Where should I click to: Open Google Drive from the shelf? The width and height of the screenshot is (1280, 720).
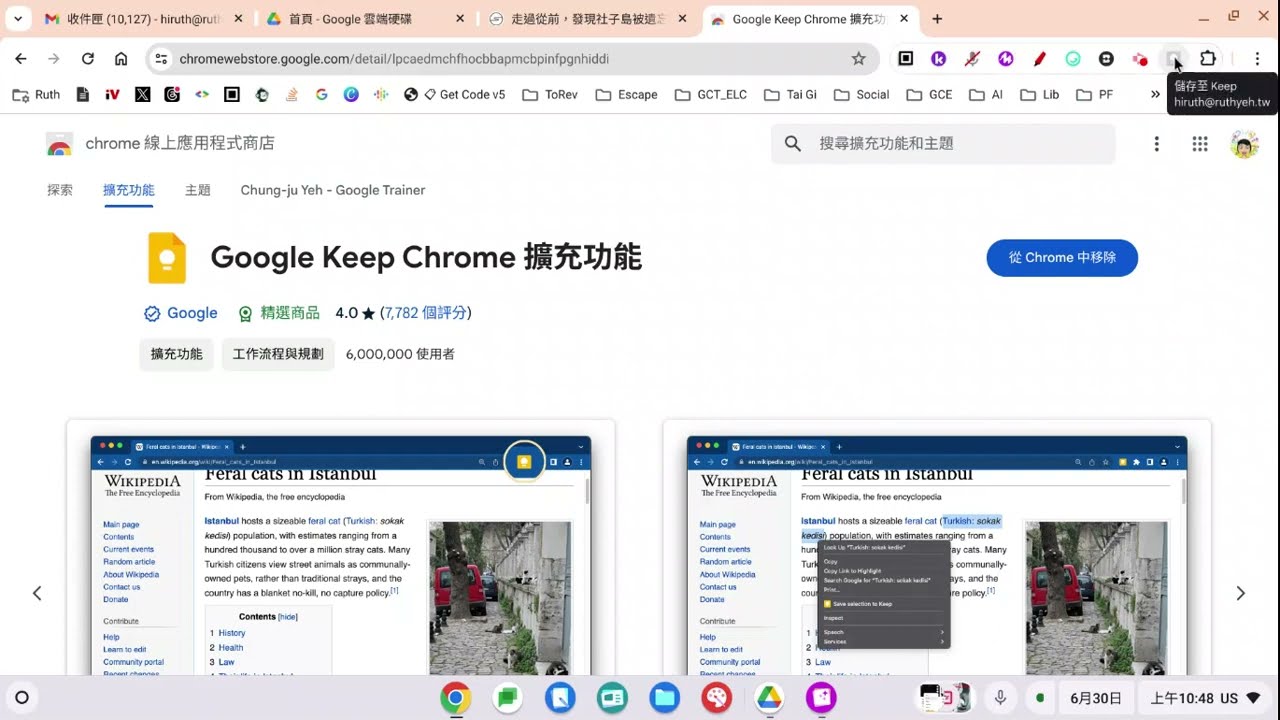pyautogui.click(x=769, y=698)
